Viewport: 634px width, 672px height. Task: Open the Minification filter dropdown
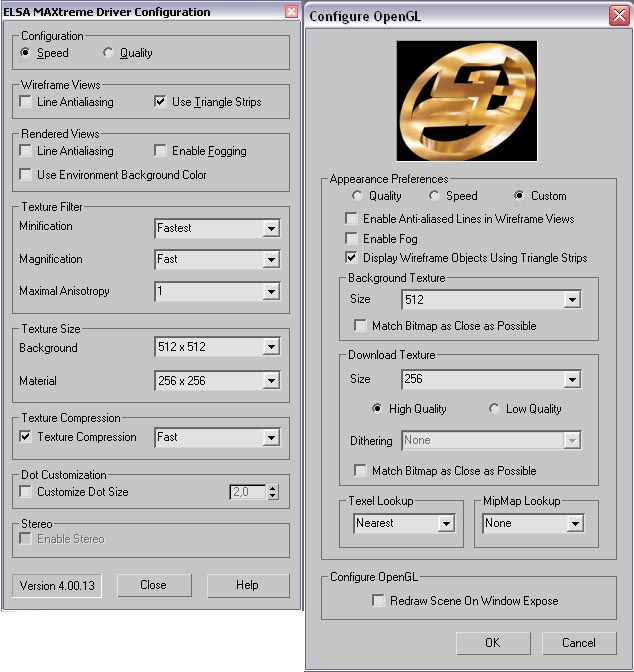(x=217, y=228)
